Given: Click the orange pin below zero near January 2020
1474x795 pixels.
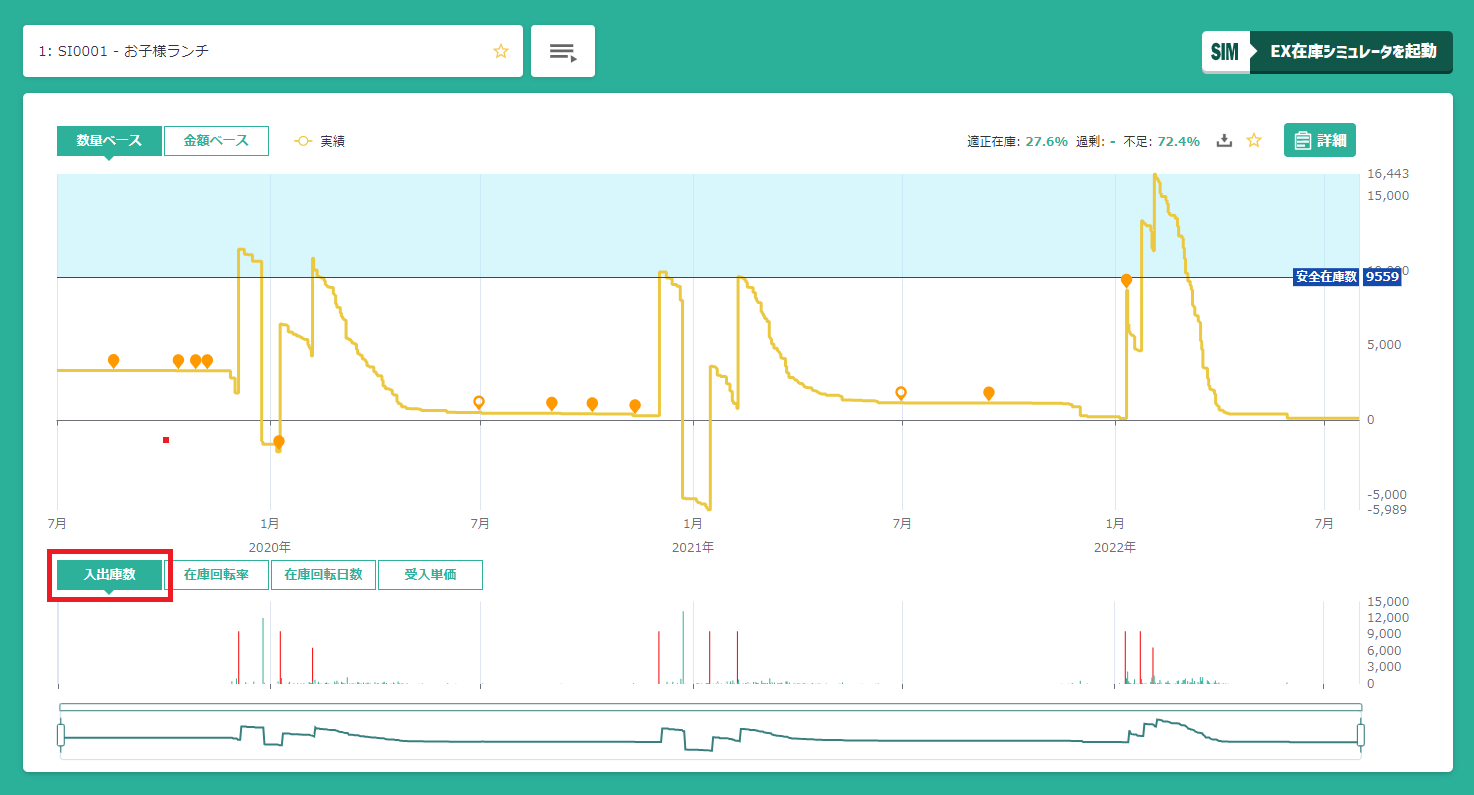Looking at the screenshot, I should (279, 441).
